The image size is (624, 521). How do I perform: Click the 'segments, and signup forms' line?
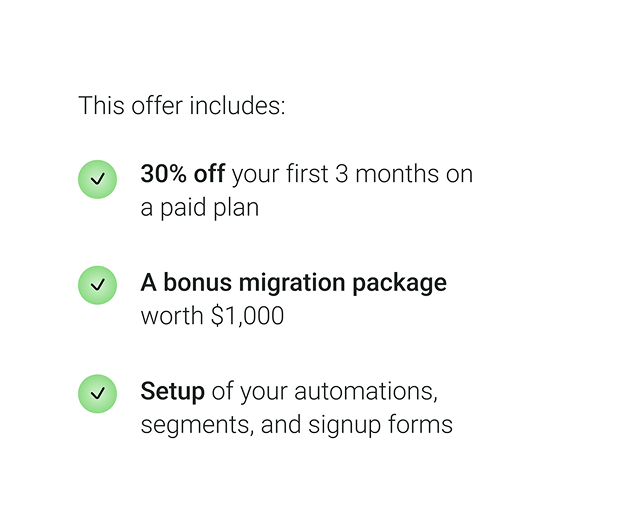[297, 425]
